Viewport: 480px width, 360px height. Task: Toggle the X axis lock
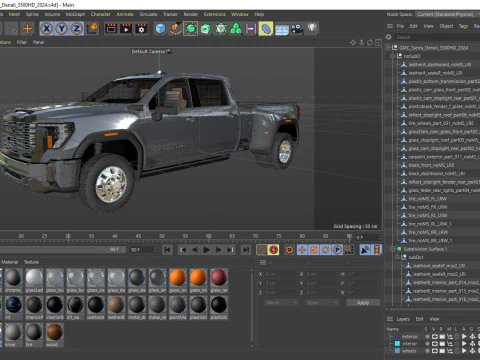point(47,29)
